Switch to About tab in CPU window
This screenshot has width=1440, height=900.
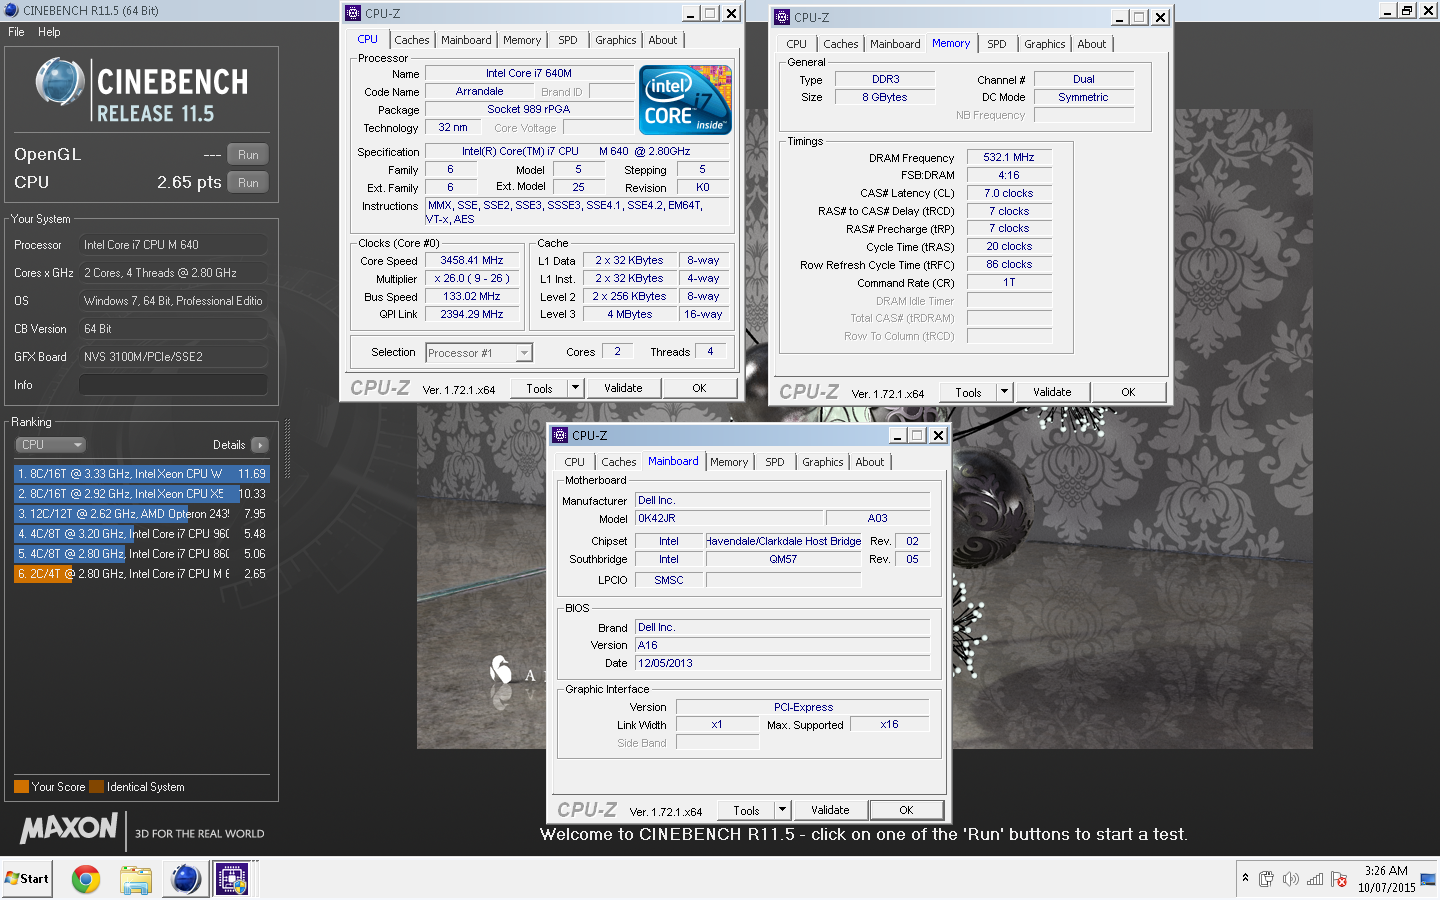663,40
